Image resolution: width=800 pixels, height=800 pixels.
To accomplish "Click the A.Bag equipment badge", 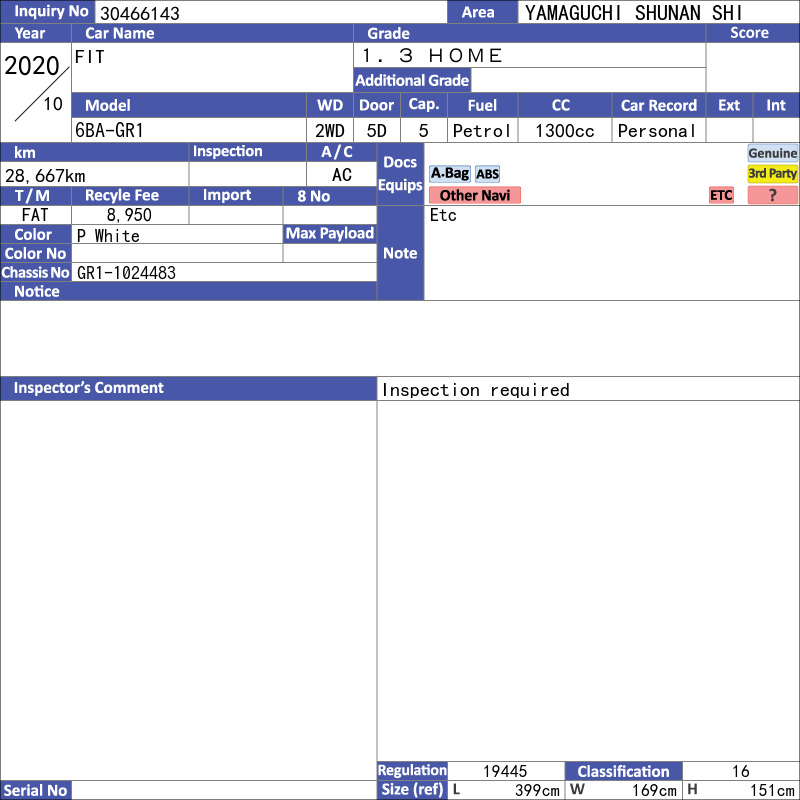I will (x=449, y=174).
